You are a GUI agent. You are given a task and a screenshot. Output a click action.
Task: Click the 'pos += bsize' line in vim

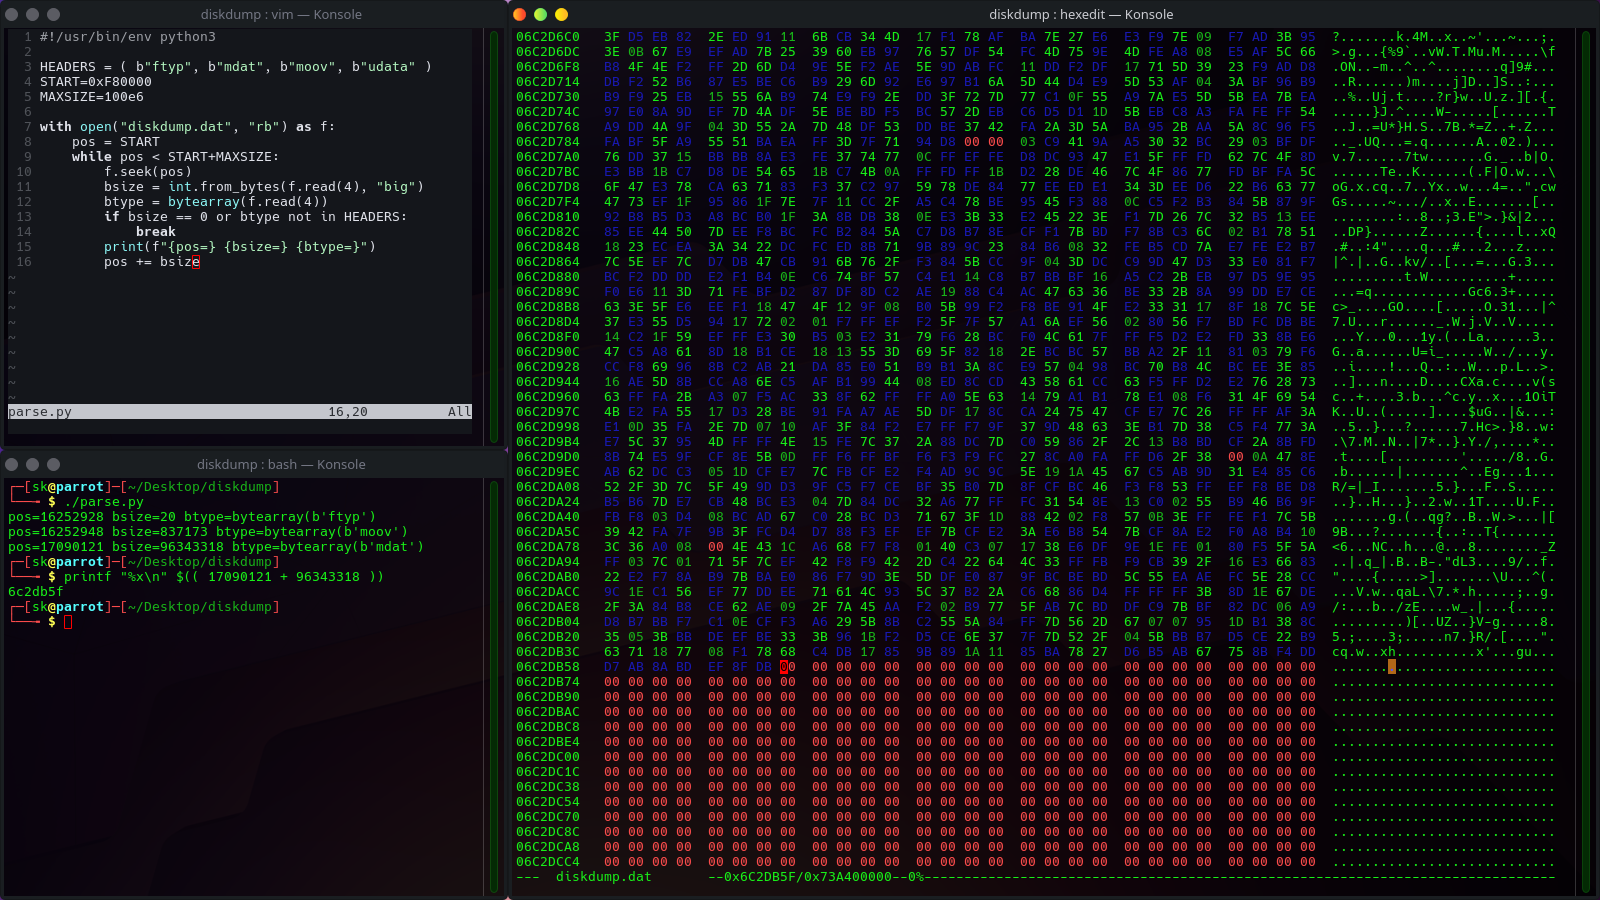pyautogui.click(x=152, y=262)
